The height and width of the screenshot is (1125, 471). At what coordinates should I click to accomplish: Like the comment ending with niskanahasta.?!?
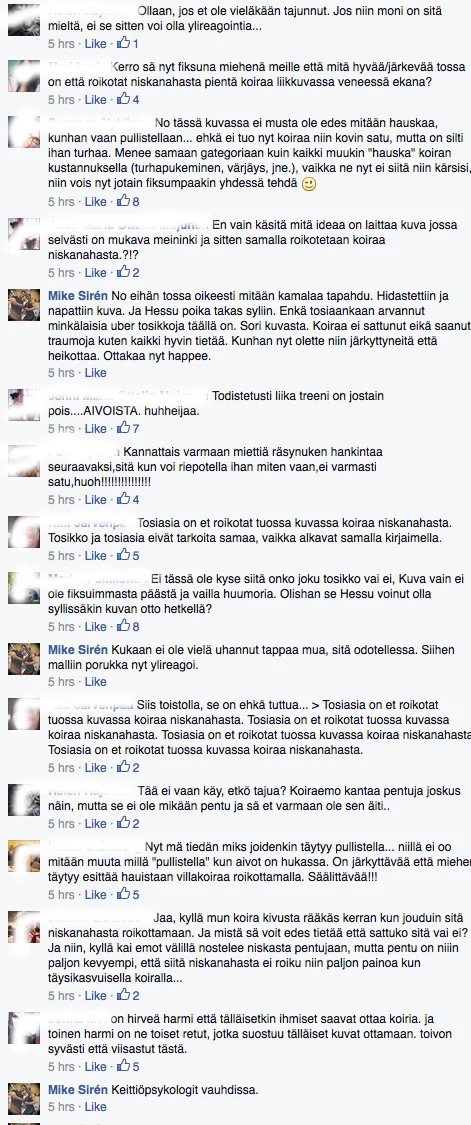(95, 273)
